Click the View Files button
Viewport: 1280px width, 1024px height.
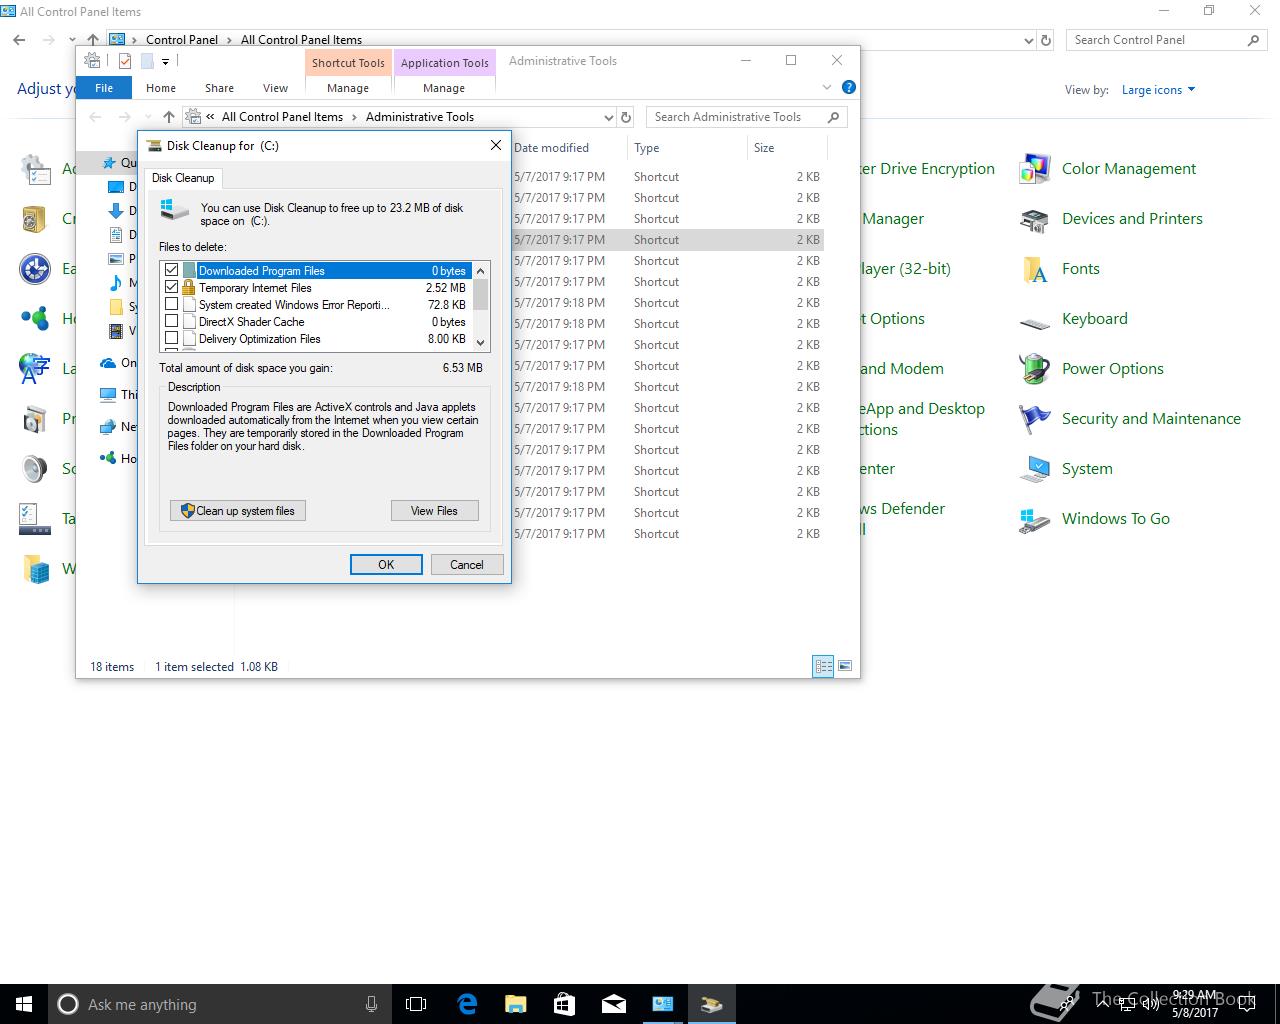tap(434, 511)
